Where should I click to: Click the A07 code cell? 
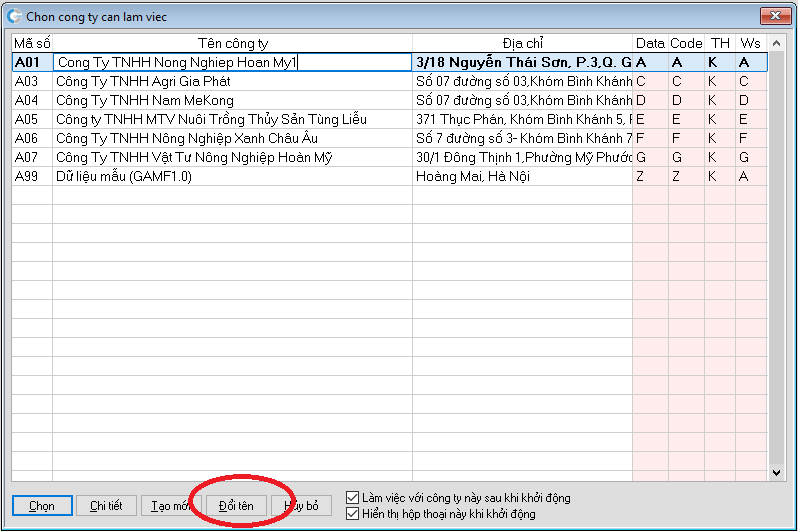(x=32, y=157)
